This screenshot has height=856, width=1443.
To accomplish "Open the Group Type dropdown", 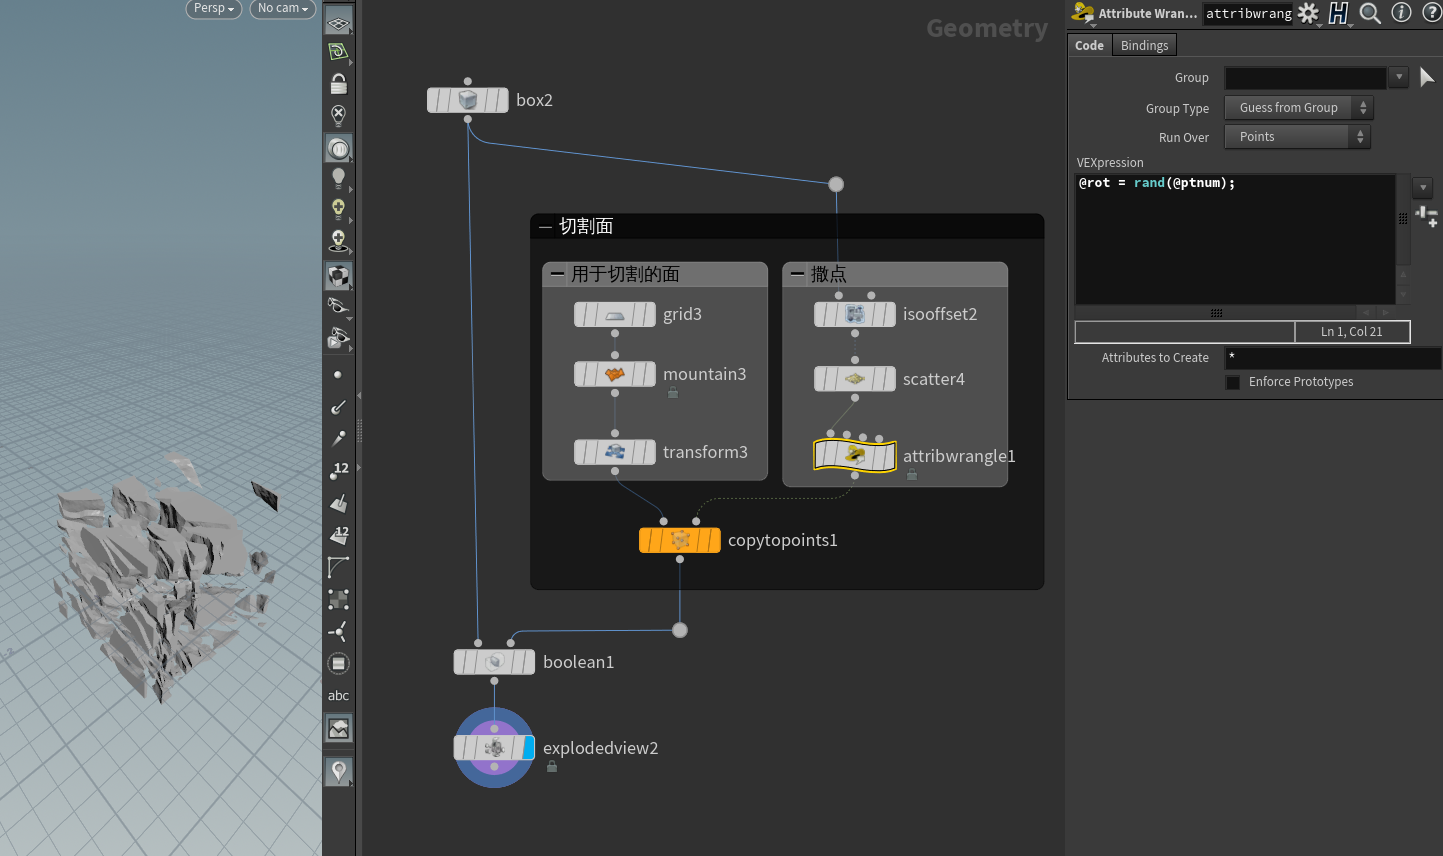I will 1299,108.
